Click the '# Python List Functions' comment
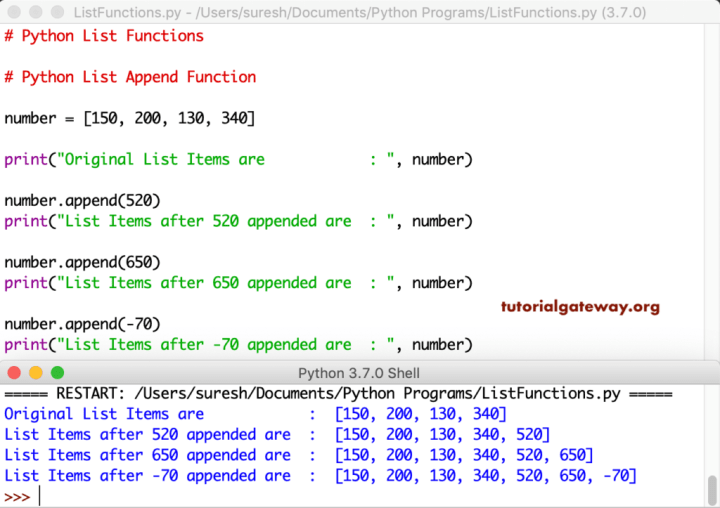Image resolution: width=720 pixels, height=508 pixels. [104, 36]
